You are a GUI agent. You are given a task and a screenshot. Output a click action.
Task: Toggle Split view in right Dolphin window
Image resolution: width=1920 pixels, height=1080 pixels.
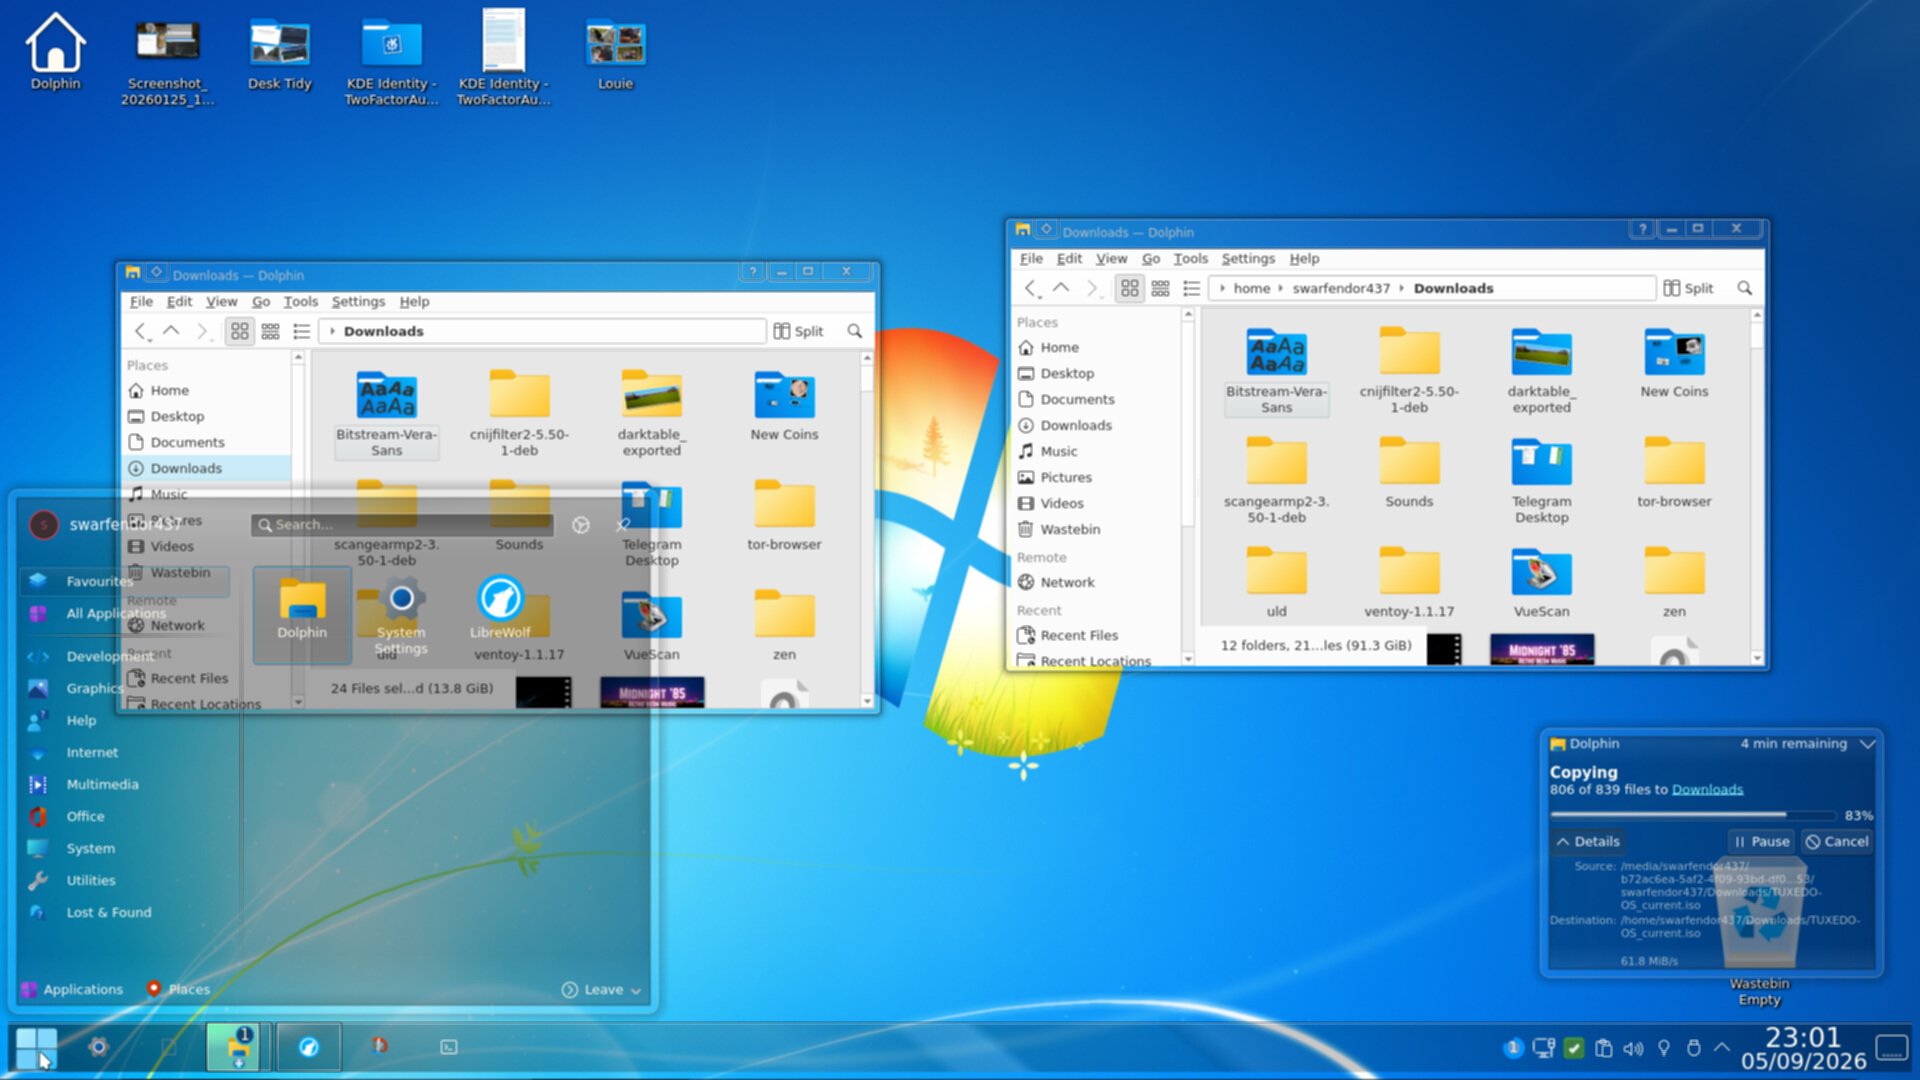[1688, 288]
